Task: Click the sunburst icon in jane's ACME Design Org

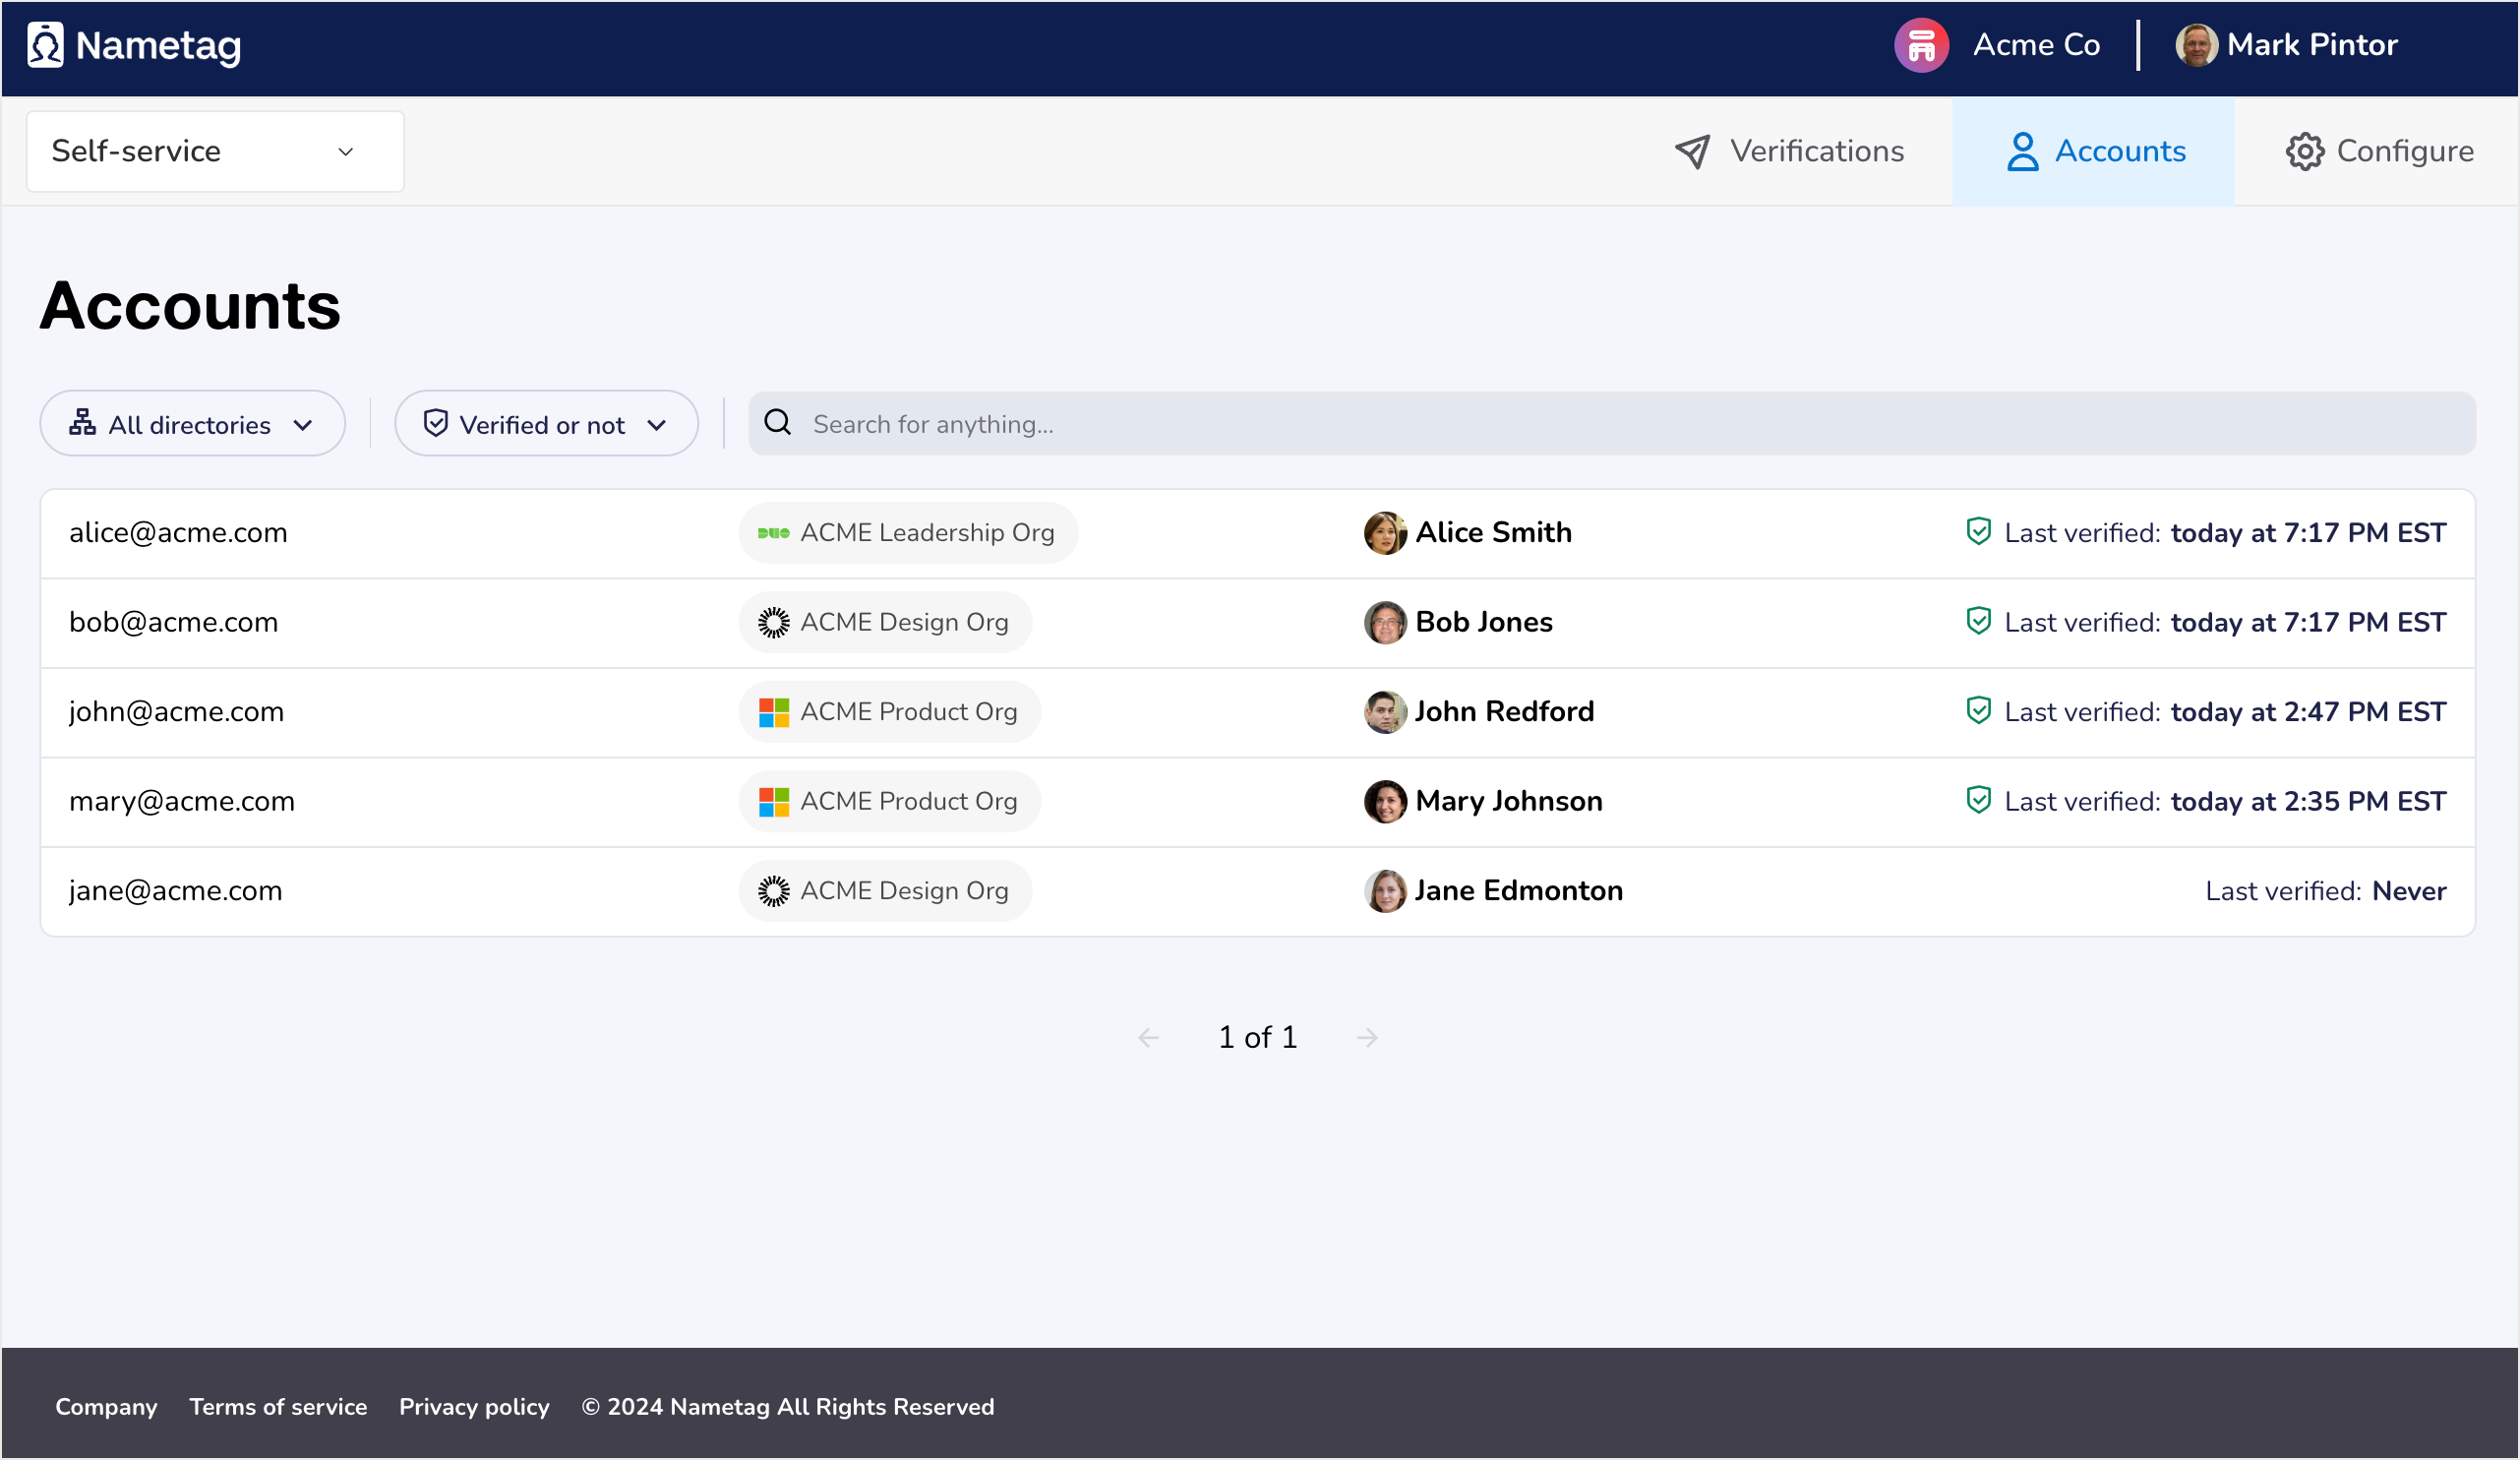Action: 773,891
